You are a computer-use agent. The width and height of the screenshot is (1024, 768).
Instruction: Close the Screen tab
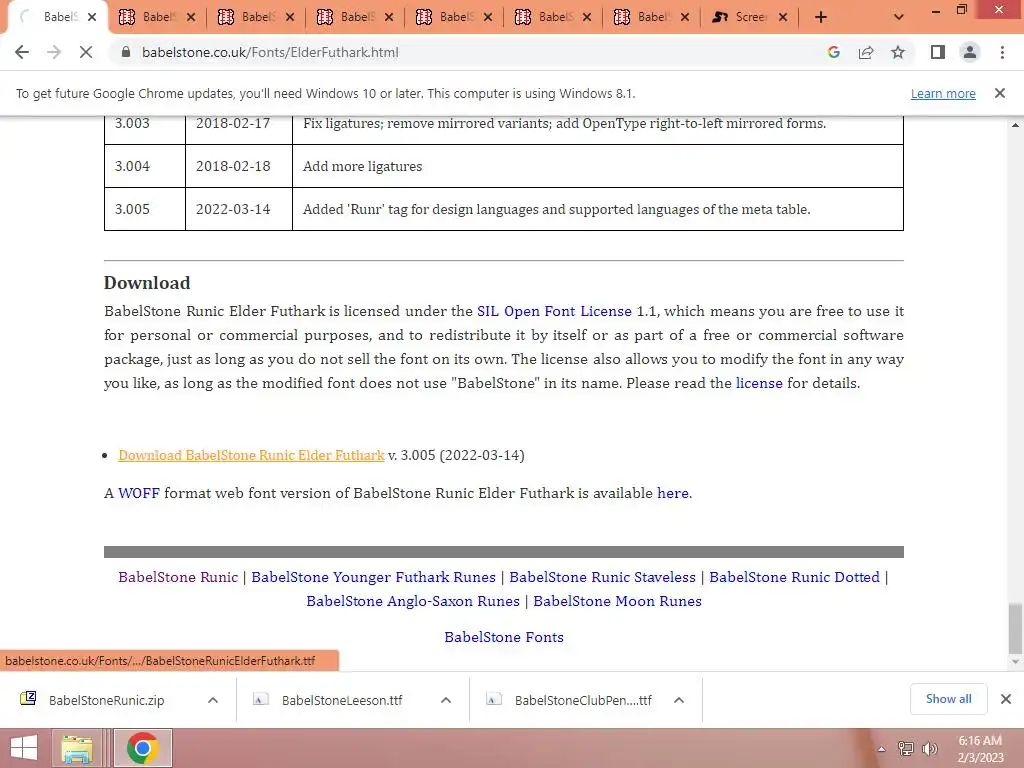point(783,17)
